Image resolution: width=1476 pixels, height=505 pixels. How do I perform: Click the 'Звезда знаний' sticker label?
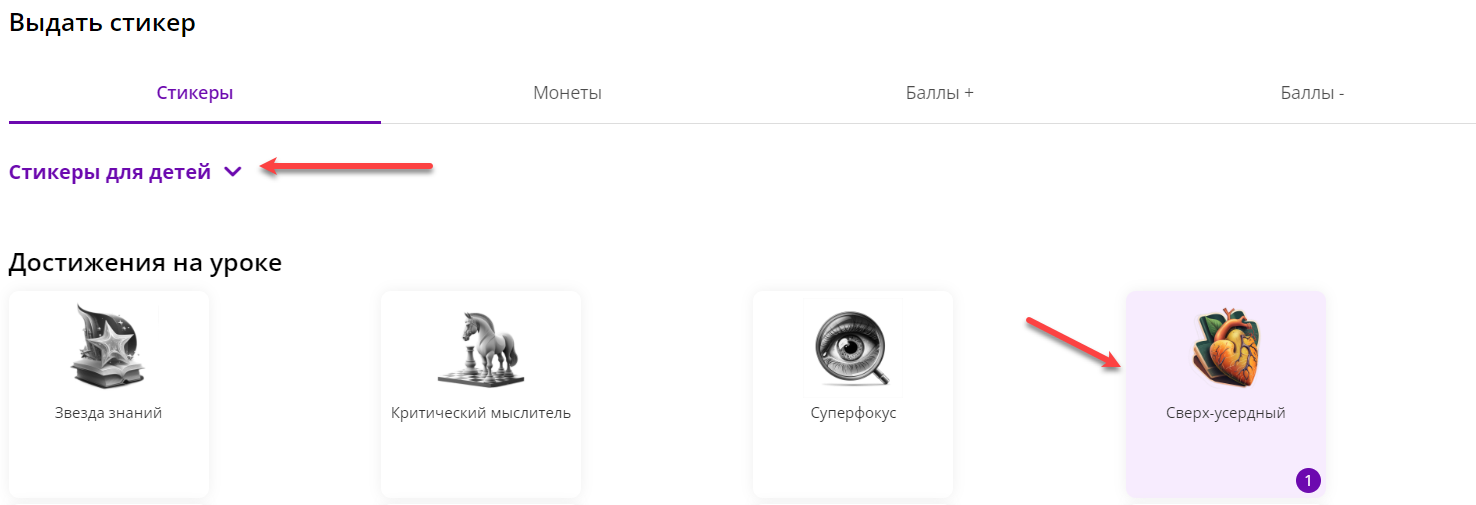click(108, 413)
